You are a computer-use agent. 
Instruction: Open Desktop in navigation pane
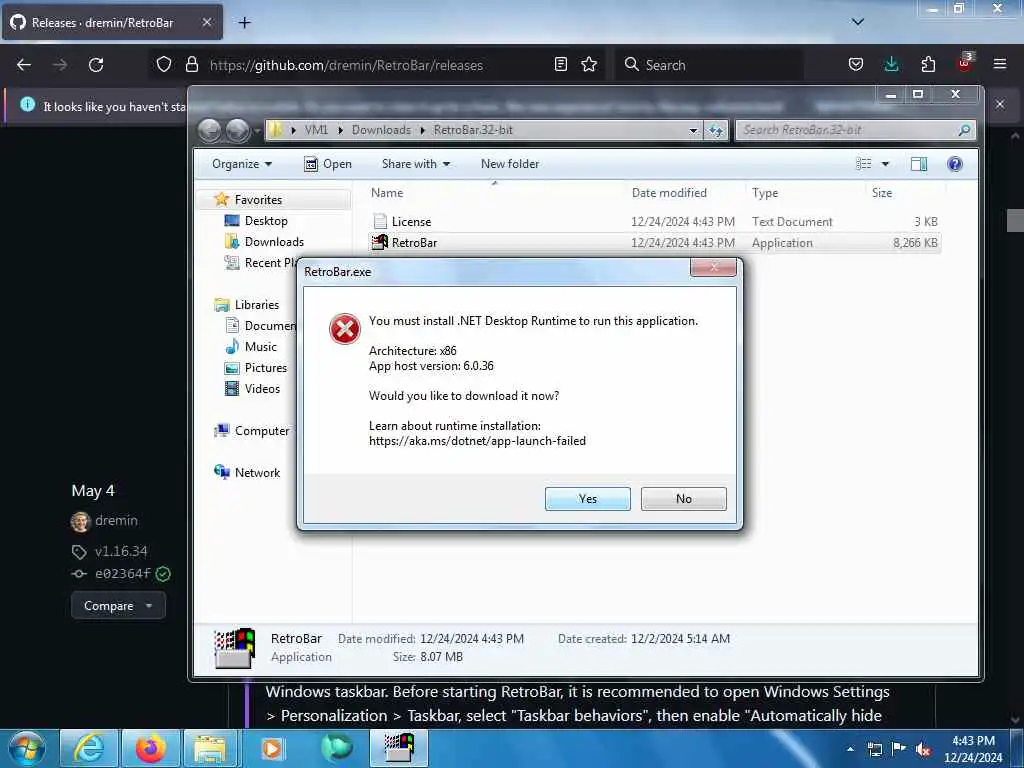(x=265, y=221)
